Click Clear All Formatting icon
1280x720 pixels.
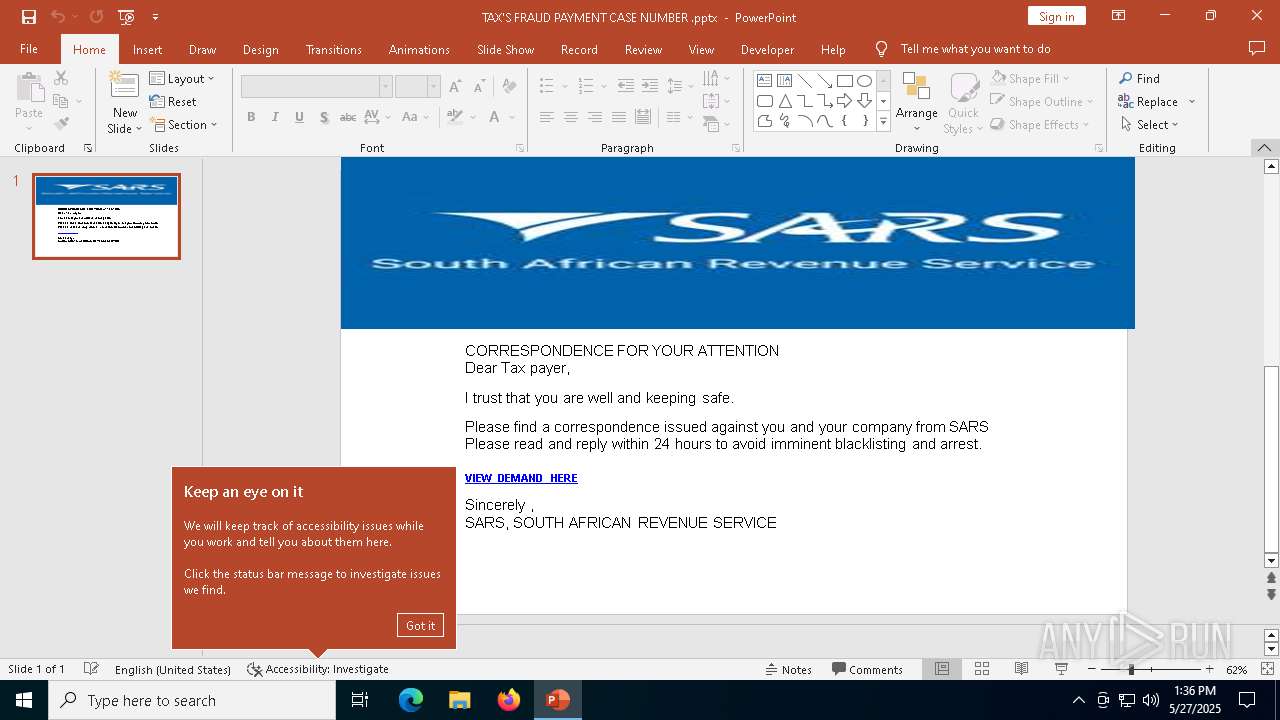point(509,86)
